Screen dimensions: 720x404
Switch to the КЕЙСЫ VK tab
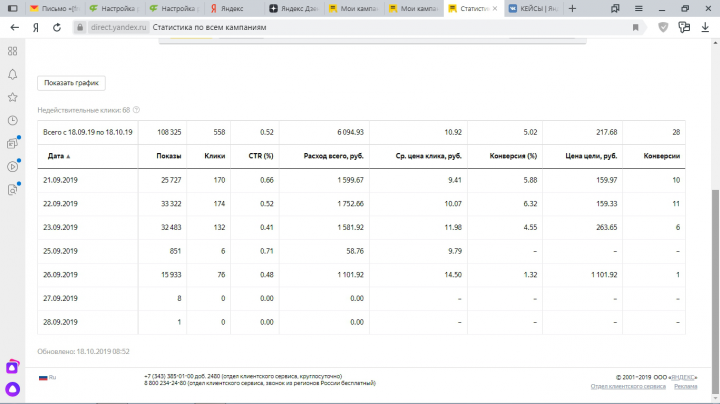pos(534,8)
